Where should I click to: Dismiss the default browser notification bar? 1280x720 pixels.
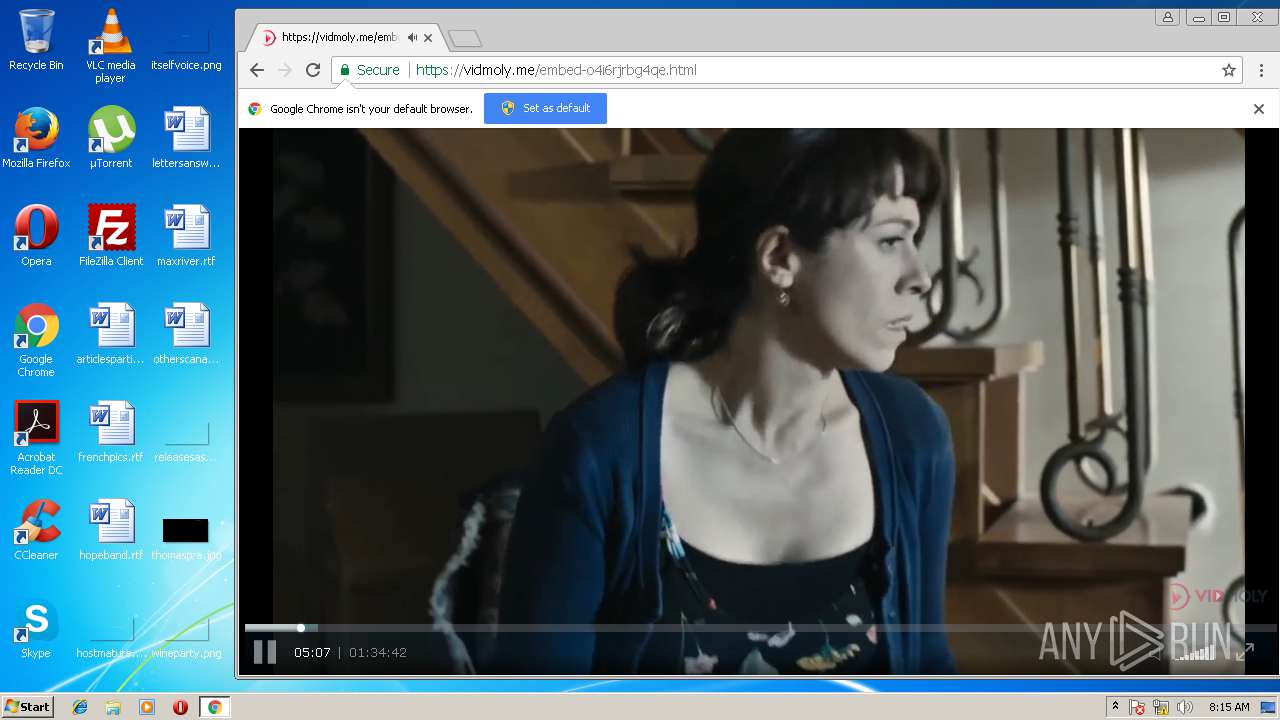coord(1259,109)
